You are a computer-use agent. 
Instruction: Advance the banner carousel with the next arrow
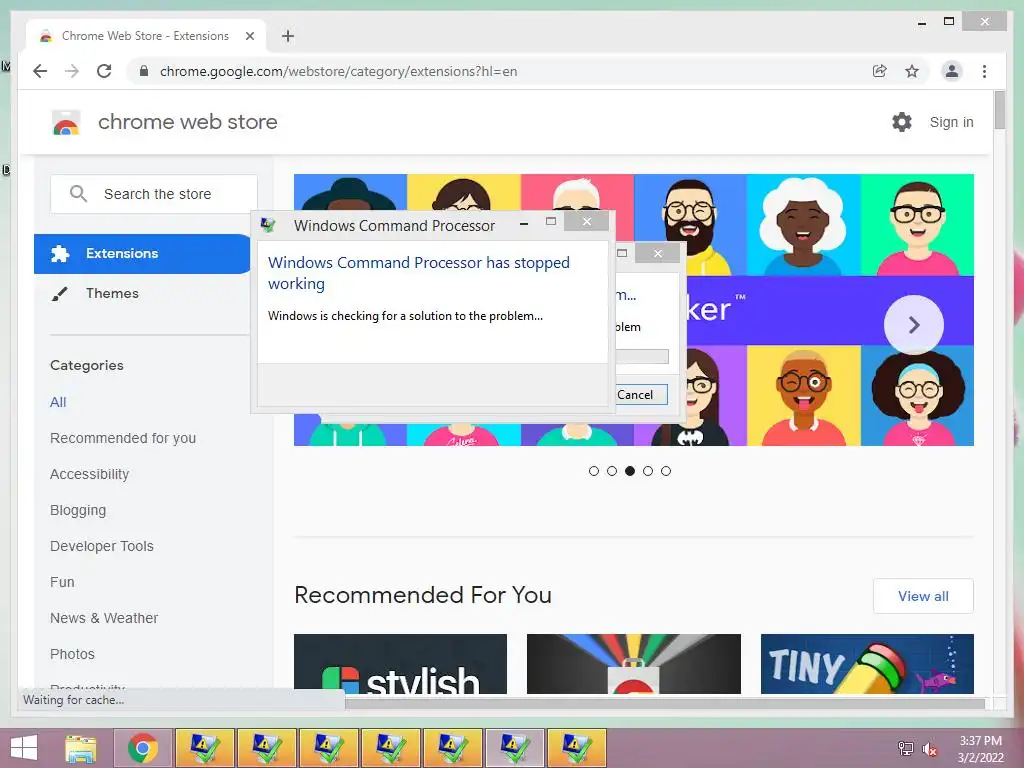[914, 325]
